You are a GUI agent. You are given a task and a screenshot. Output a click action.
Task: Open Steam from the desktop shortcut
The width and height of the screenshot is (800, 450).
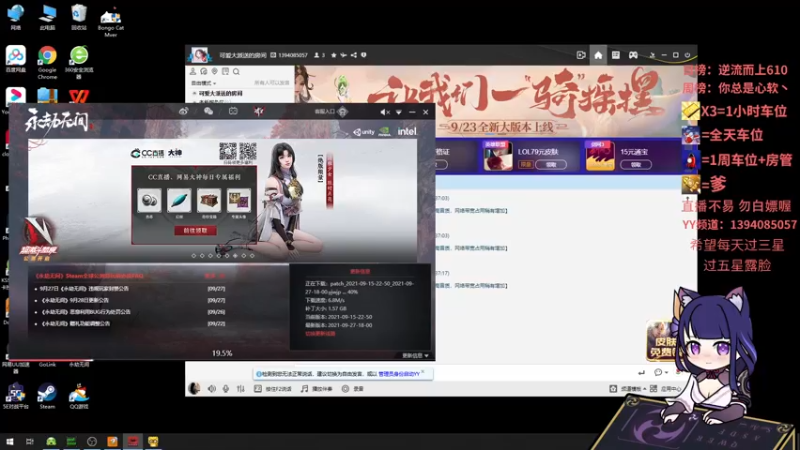coord(47,397)
